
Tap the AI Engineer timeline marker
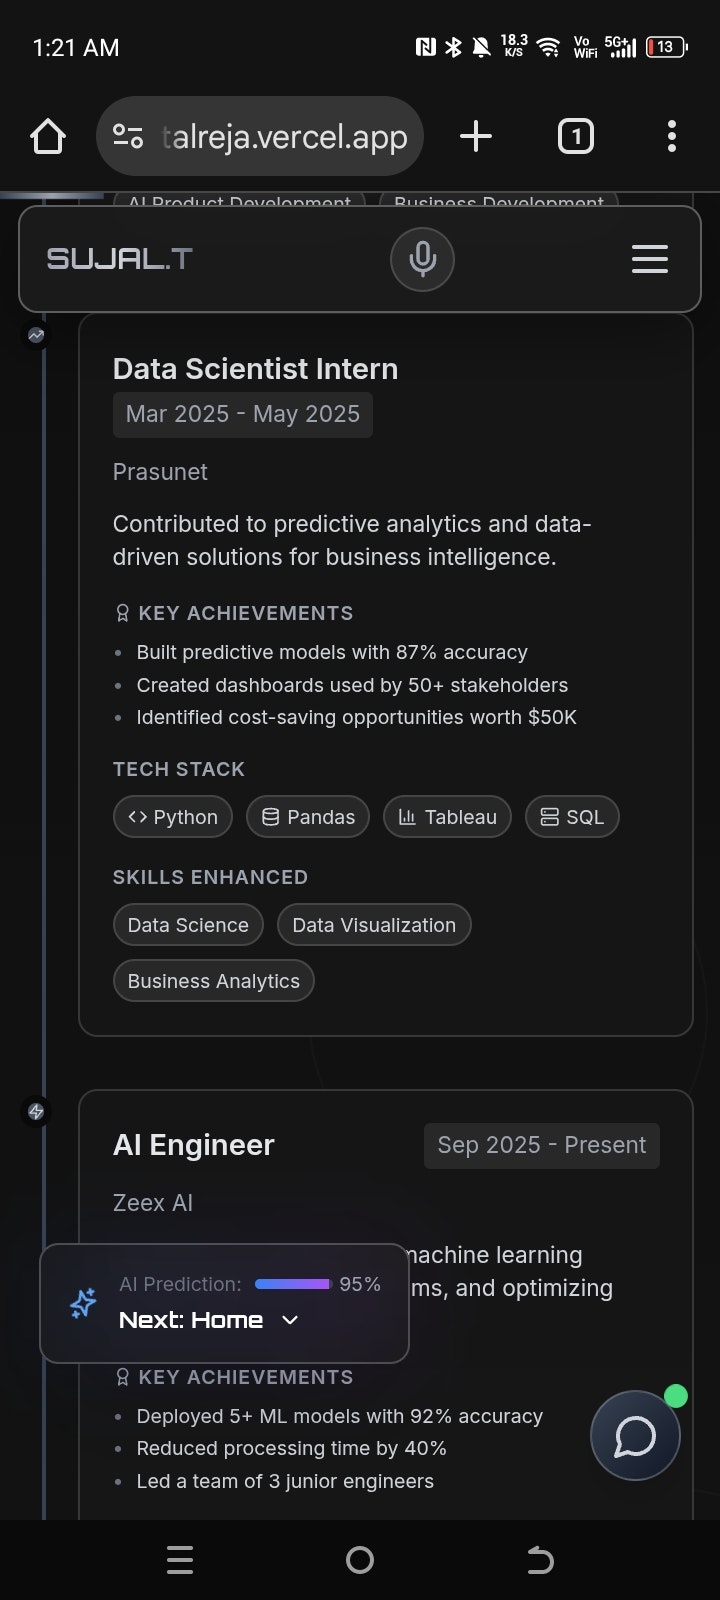(x=36, y=1111)
